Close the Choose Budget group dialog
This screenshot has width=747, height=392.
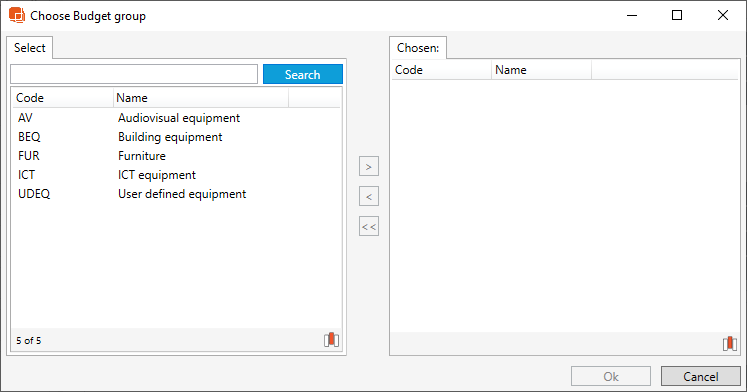(x=723, y=15)
